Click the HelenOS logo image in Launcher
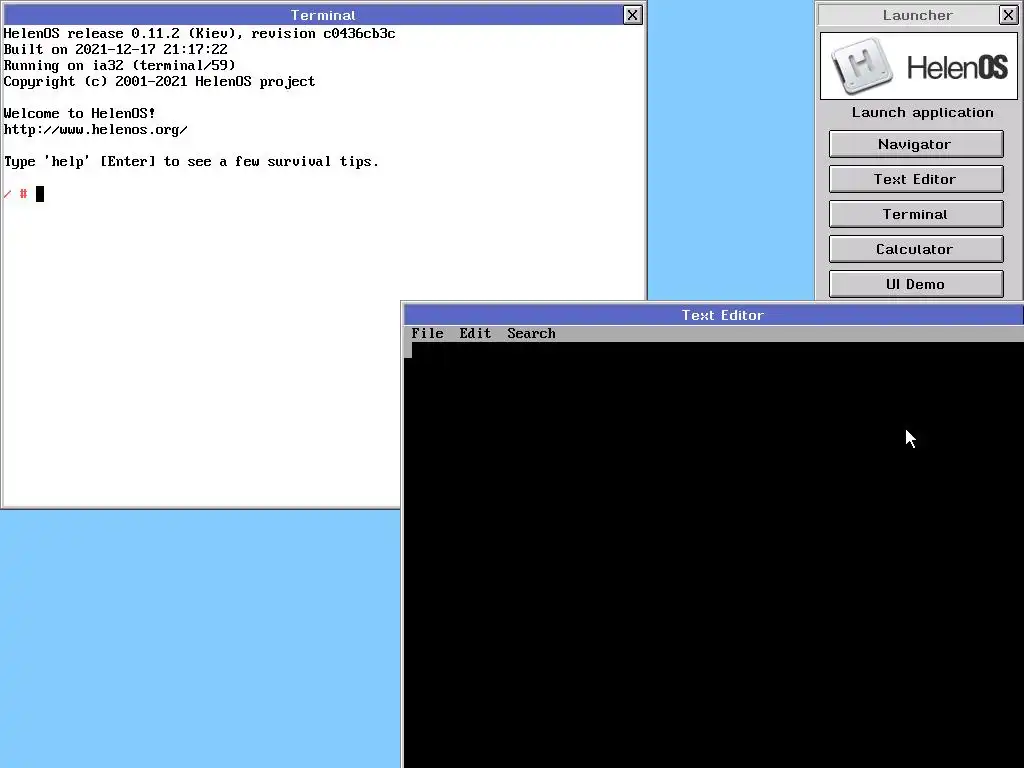The image size is (1024, 768). coord(918,66)
